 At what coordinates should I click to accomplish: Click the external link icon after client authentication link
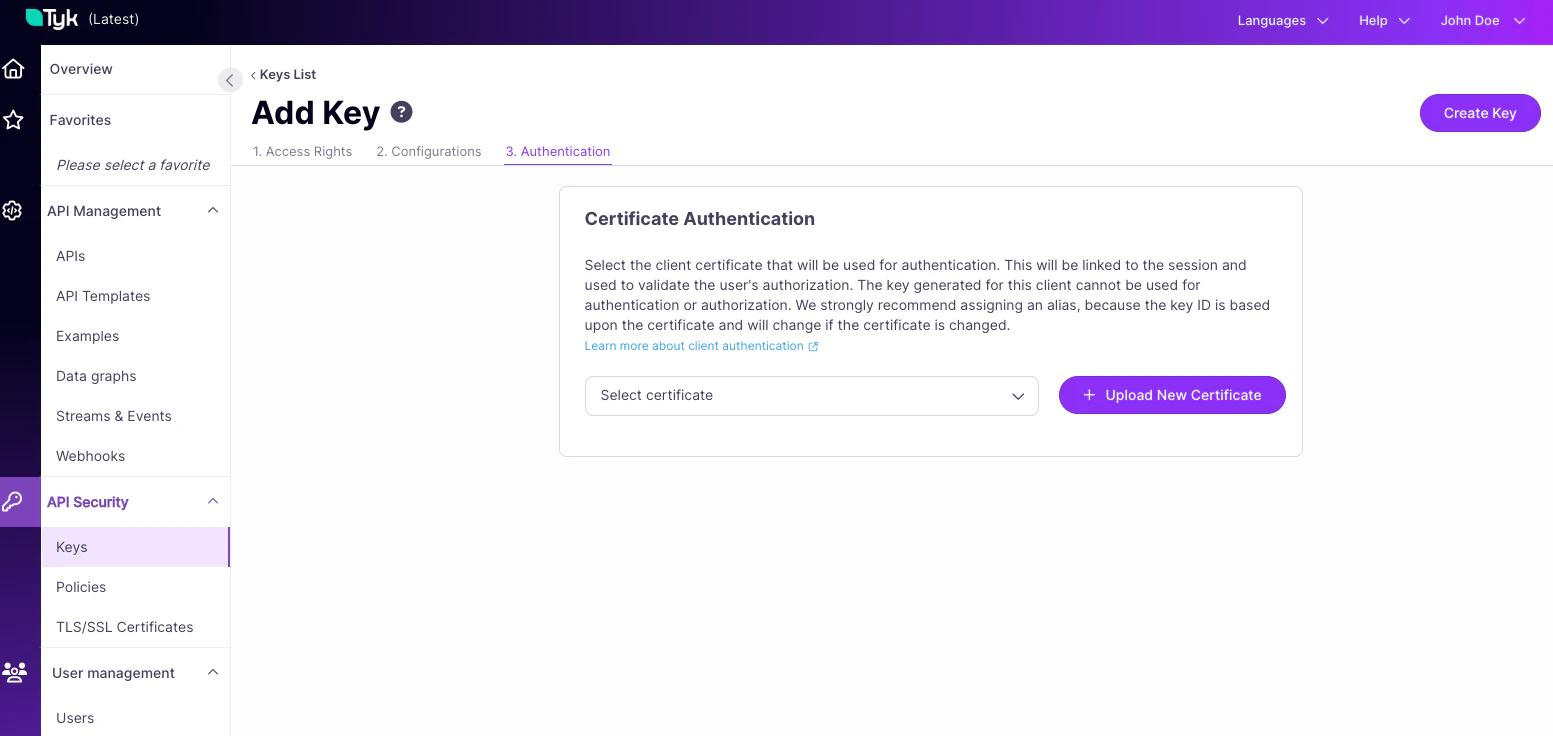(x=812, y=345)
